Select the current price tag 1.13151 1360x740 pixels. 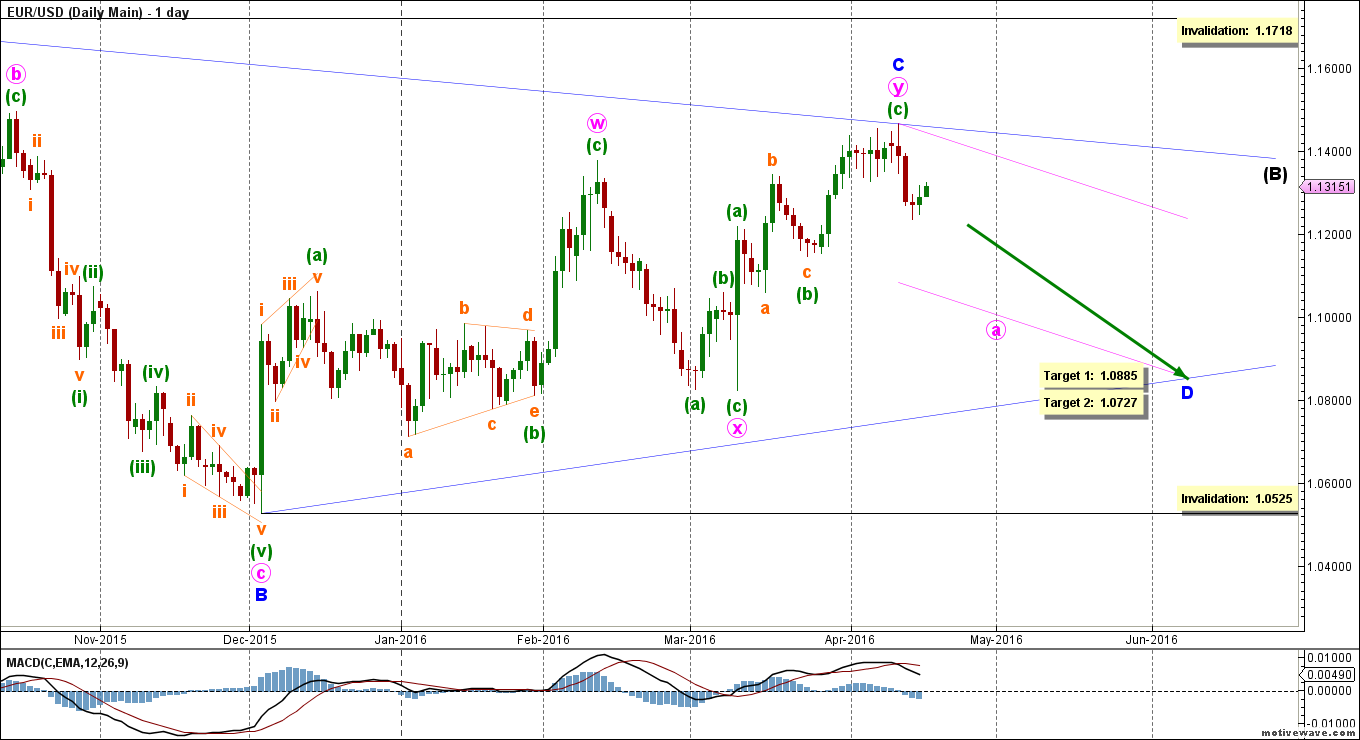pos(1329,186)
